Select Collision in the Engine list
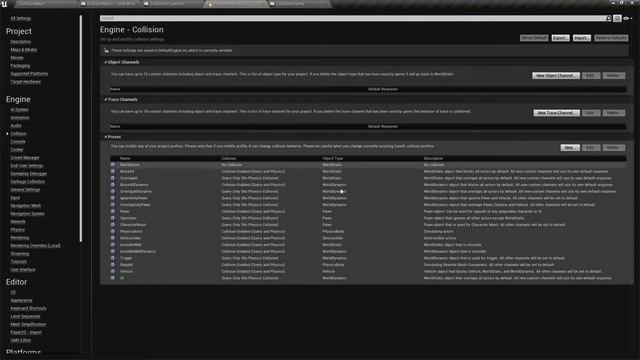640x360 pixels. point(18,133)
